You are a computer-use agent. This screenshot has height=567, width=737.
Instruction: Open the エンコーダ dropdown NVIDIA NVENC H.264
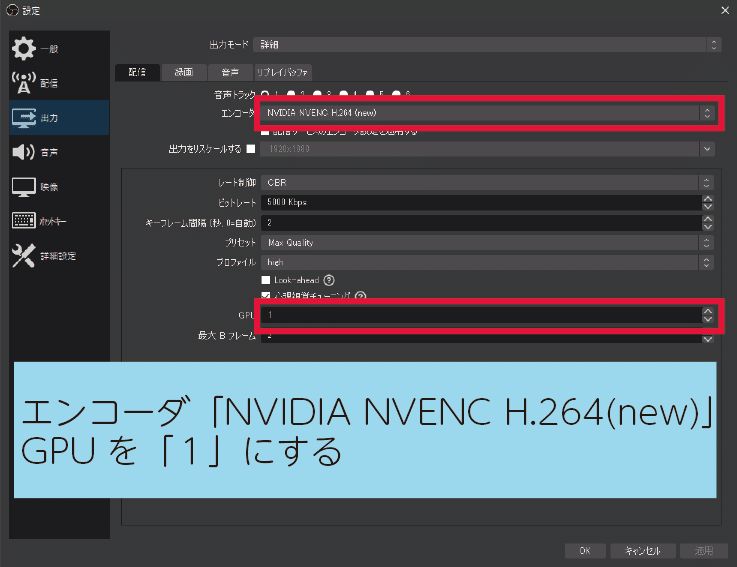coord(487,113)
